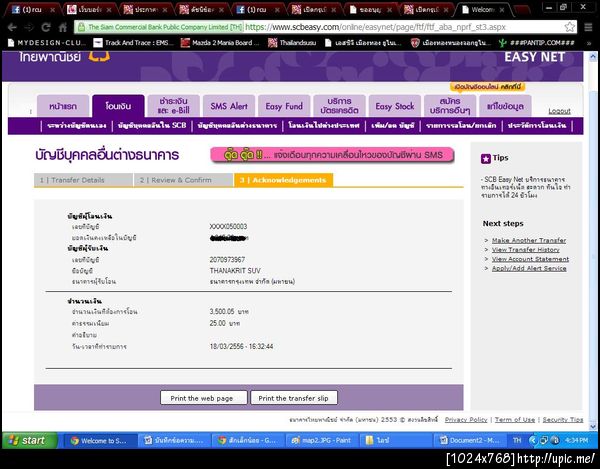Open the สมัครบริการอื่นๆ tab

[x=450, y=106]
